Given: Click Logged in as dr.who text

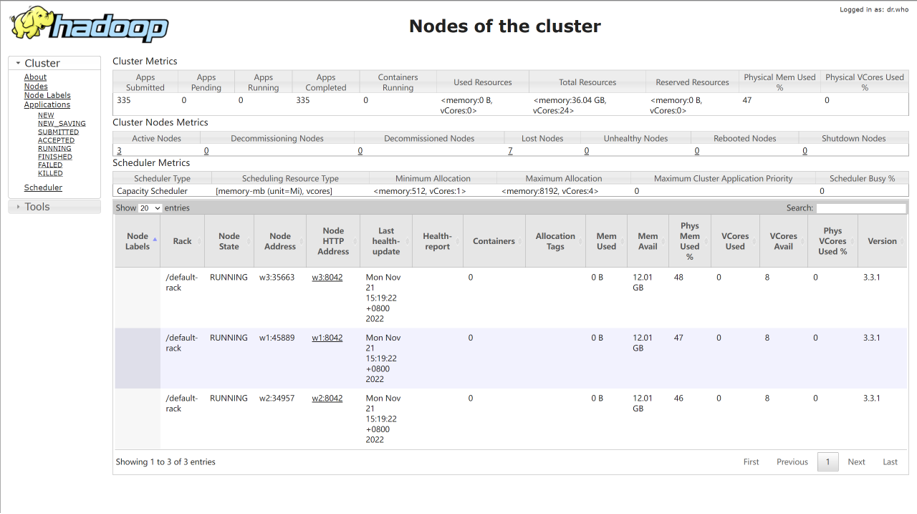Looking at the screenshot, I should [x=874, y=9].
